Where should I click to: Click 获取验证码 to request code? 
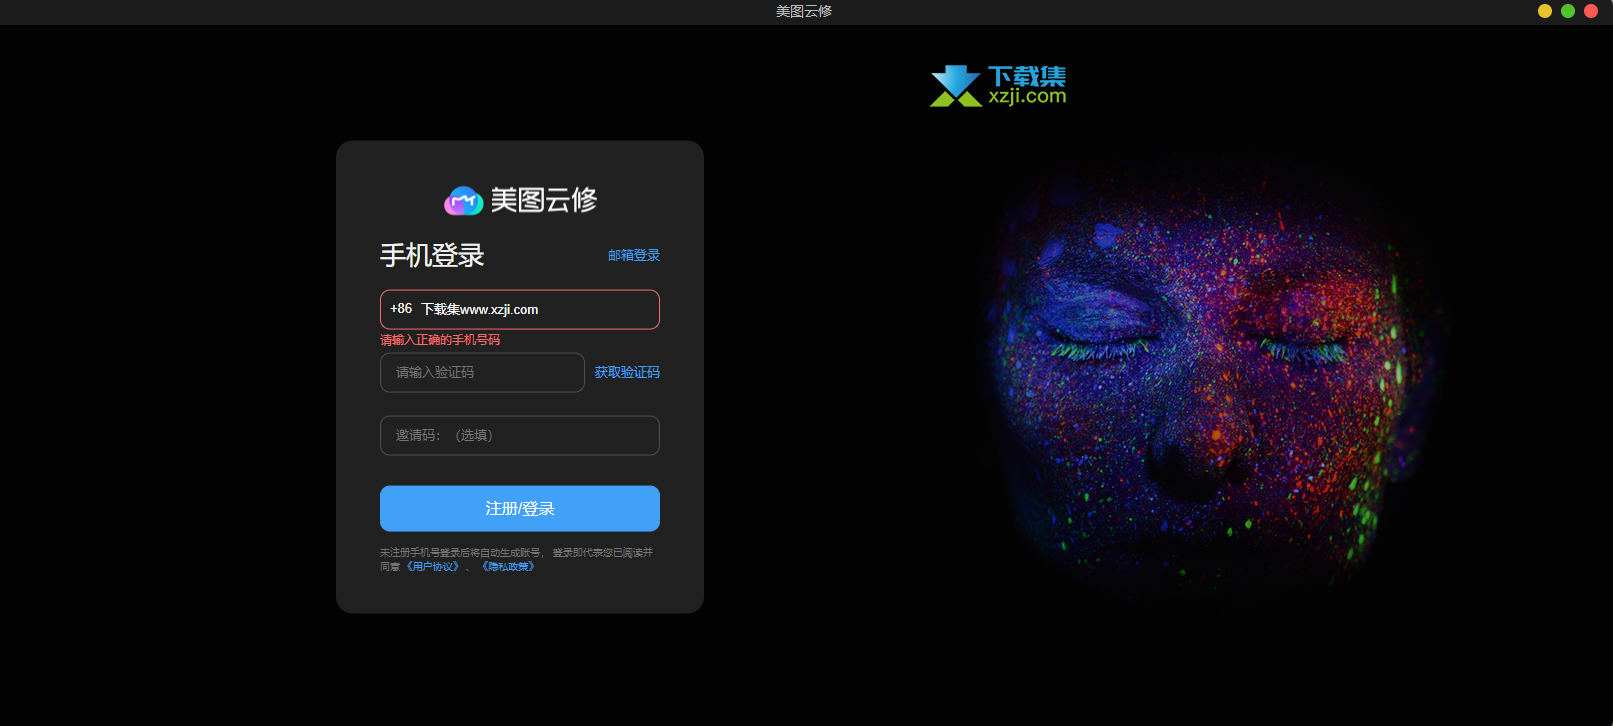click(x=627, y=373)
